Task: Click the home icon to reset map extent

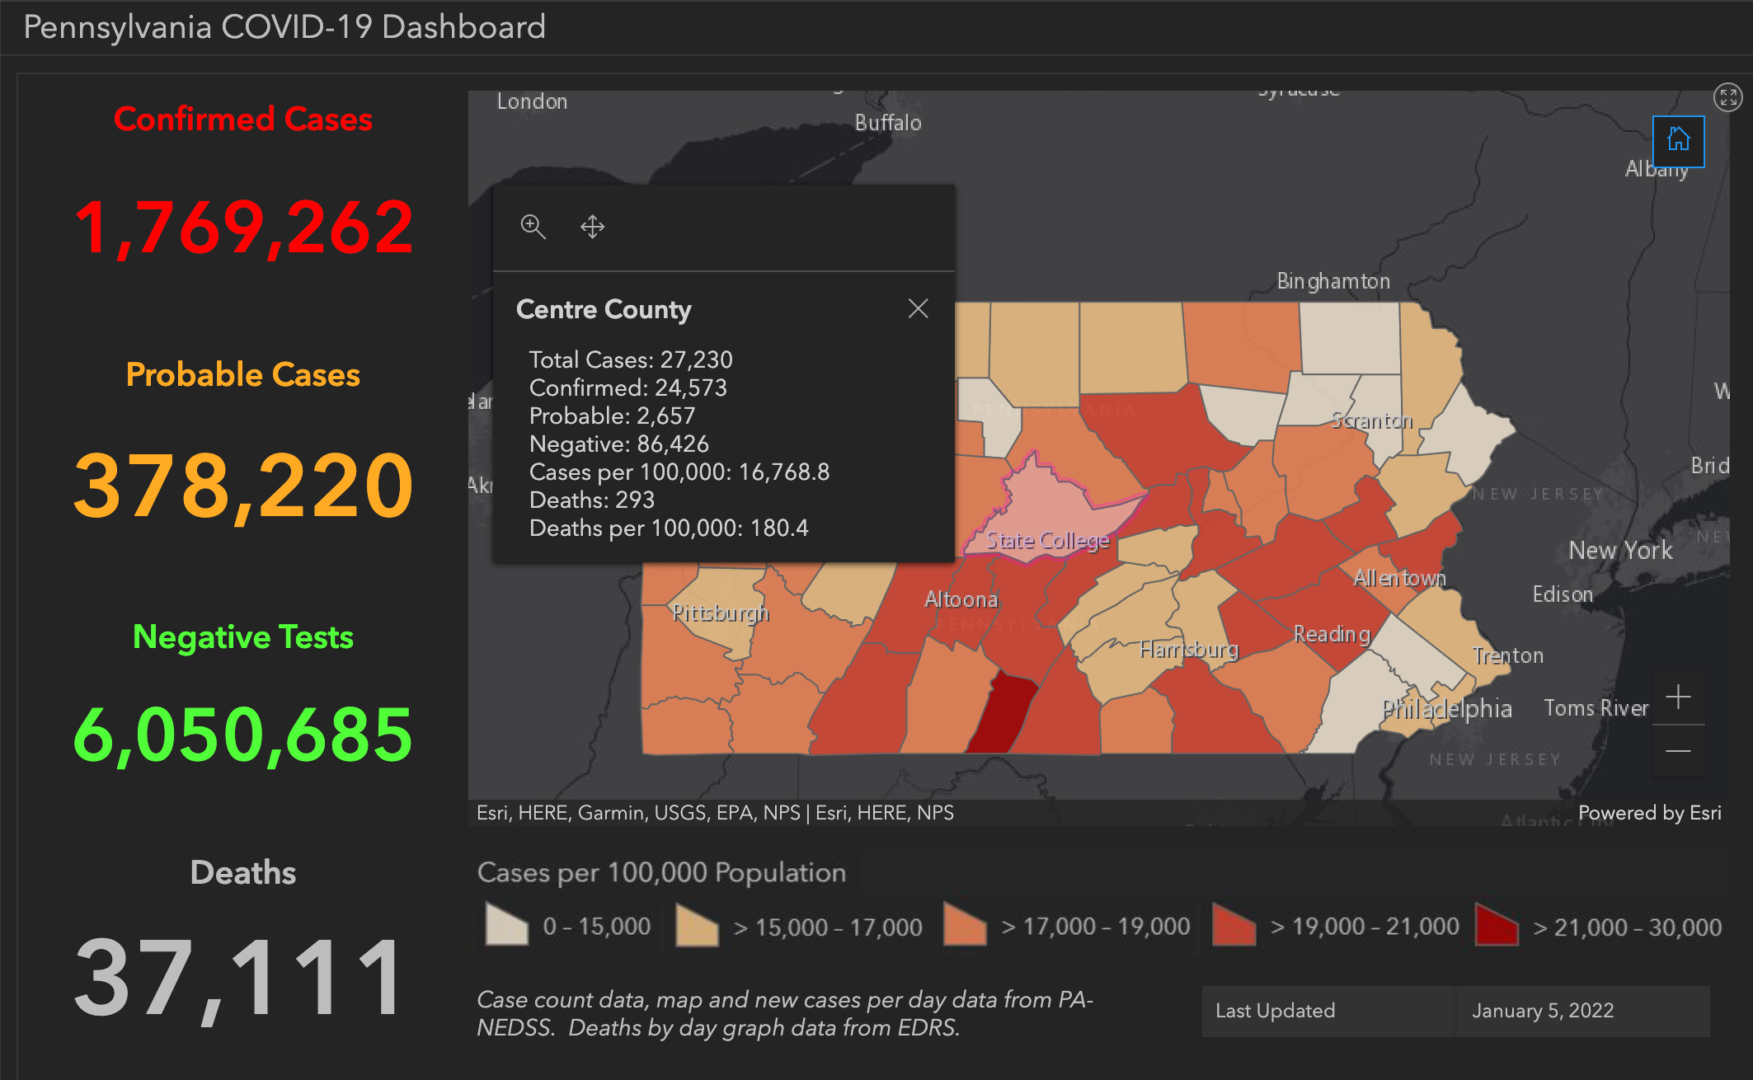Action: point(1678,141)
